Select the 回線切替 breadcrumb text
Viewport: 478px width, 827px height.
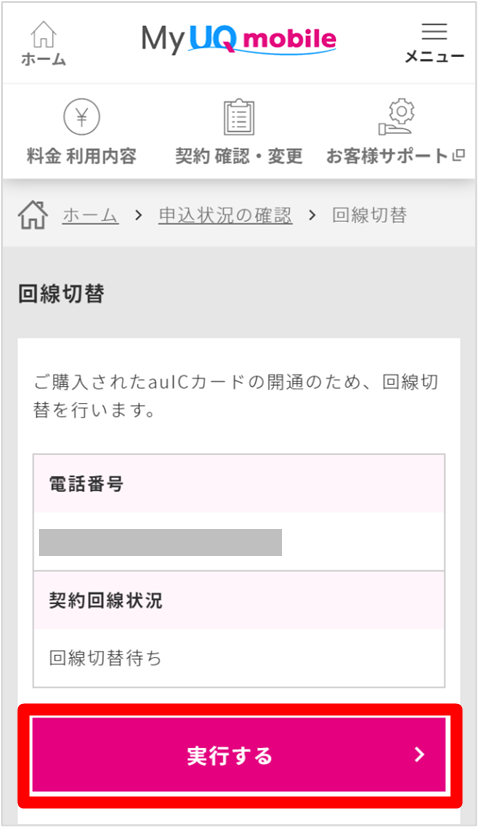click(x=369, y=215)
